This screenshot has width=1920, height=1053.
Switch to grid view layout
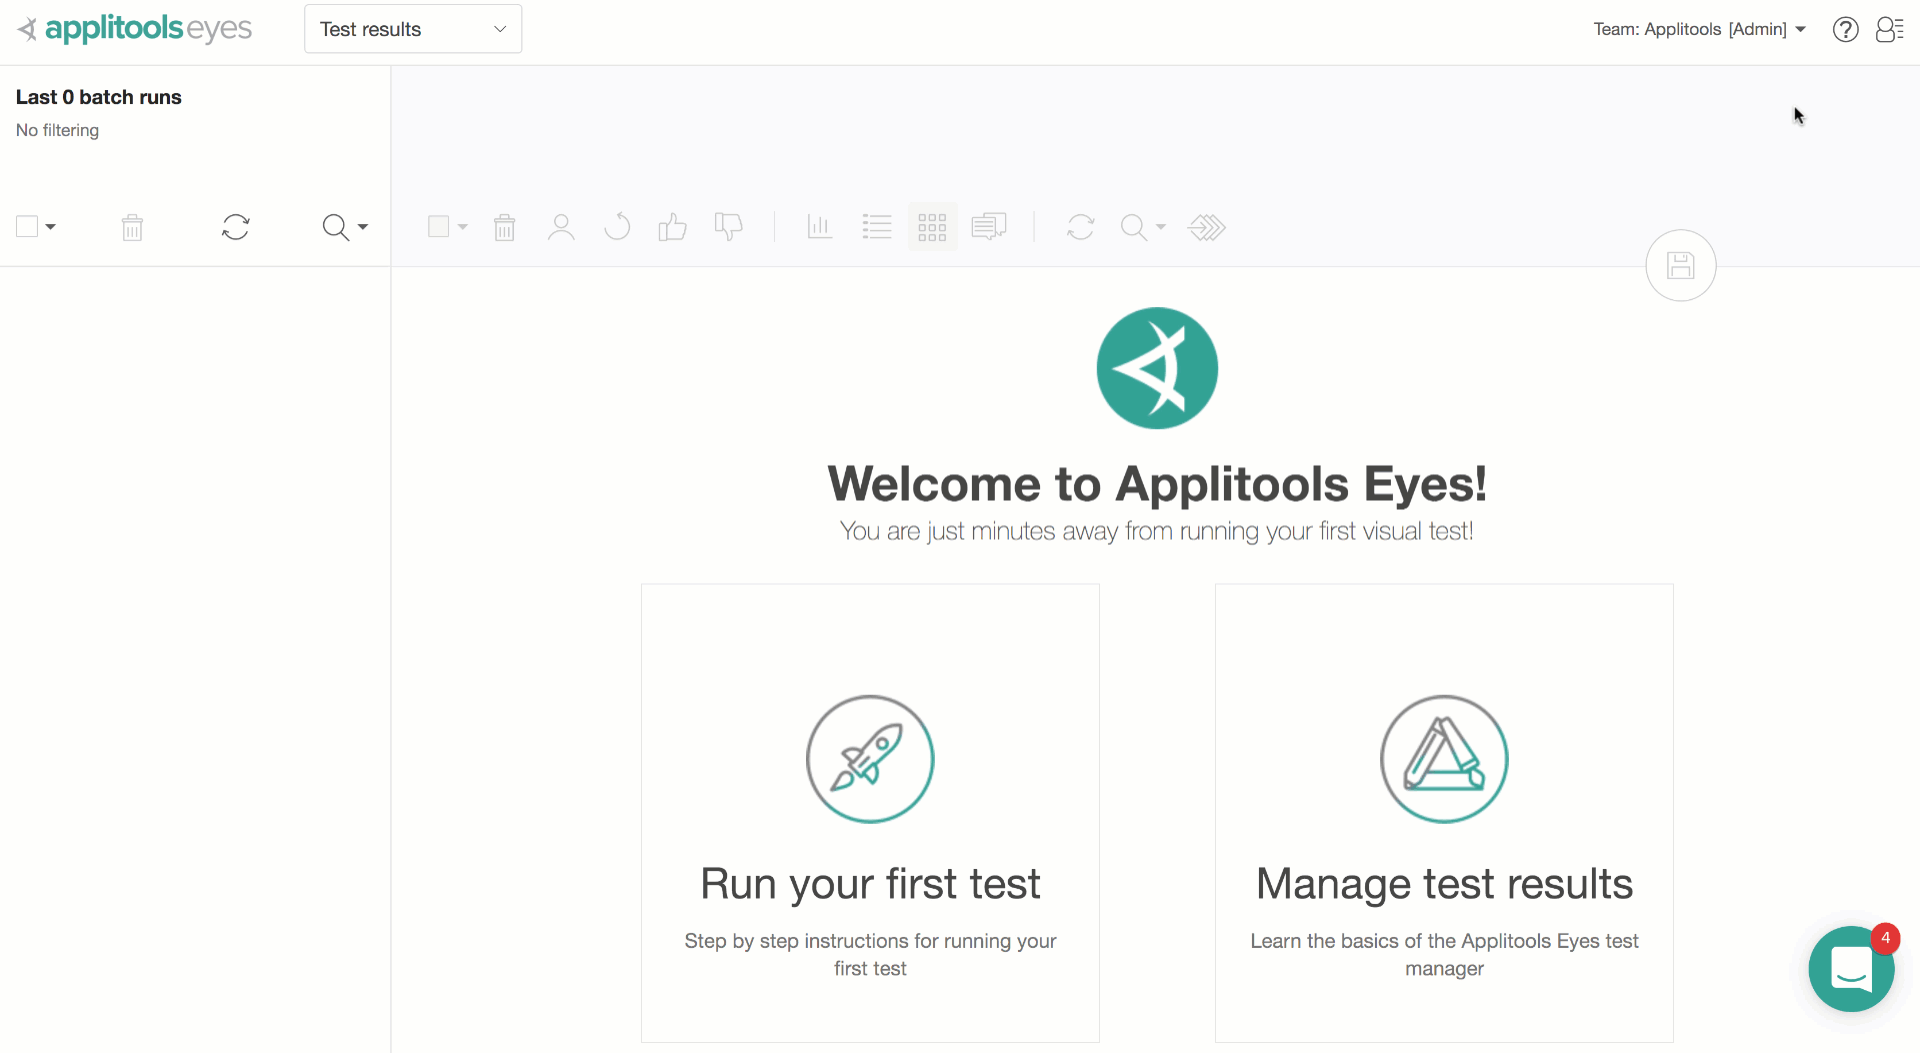932,228
